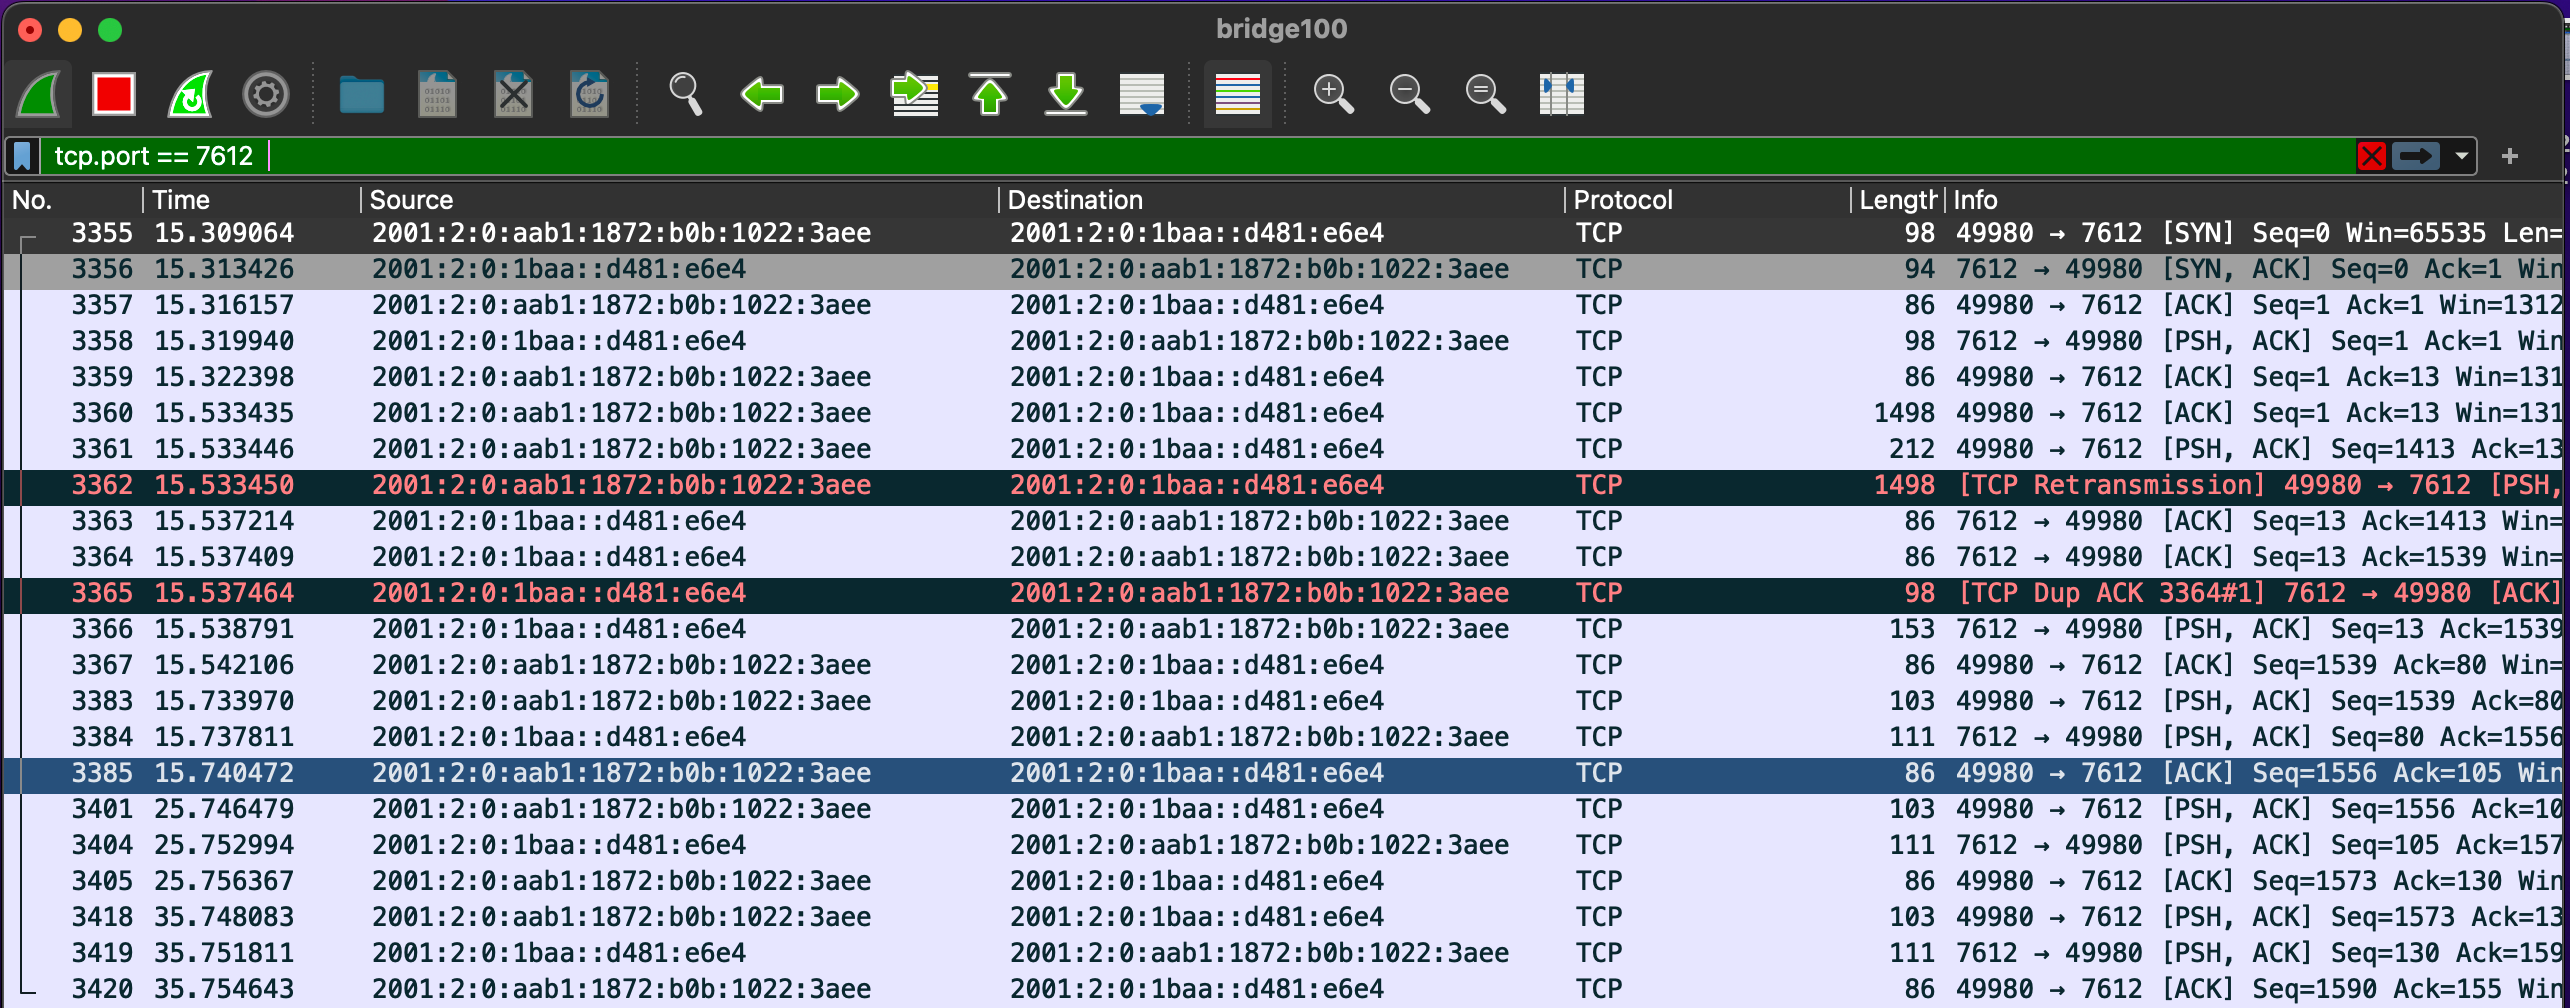Select packet 3360 with length 1498
The height and width of the screenshot is (1008, 2570).
tap(1285, 413)
